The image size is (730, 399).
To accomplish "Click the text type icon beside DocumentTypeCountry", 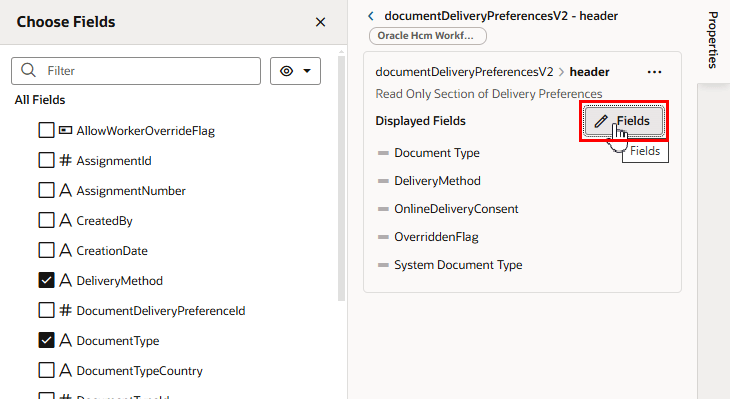I will tap(66, 370).
